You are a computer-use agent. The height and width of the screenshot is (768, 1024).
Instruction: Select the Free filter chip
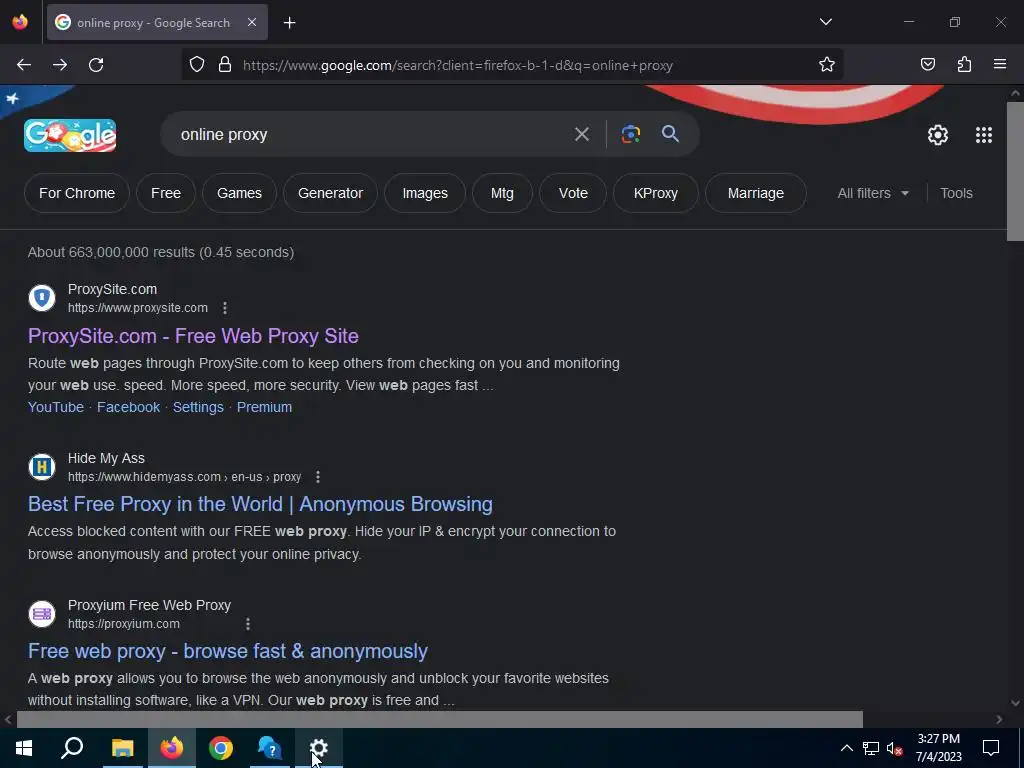[166, 193]
